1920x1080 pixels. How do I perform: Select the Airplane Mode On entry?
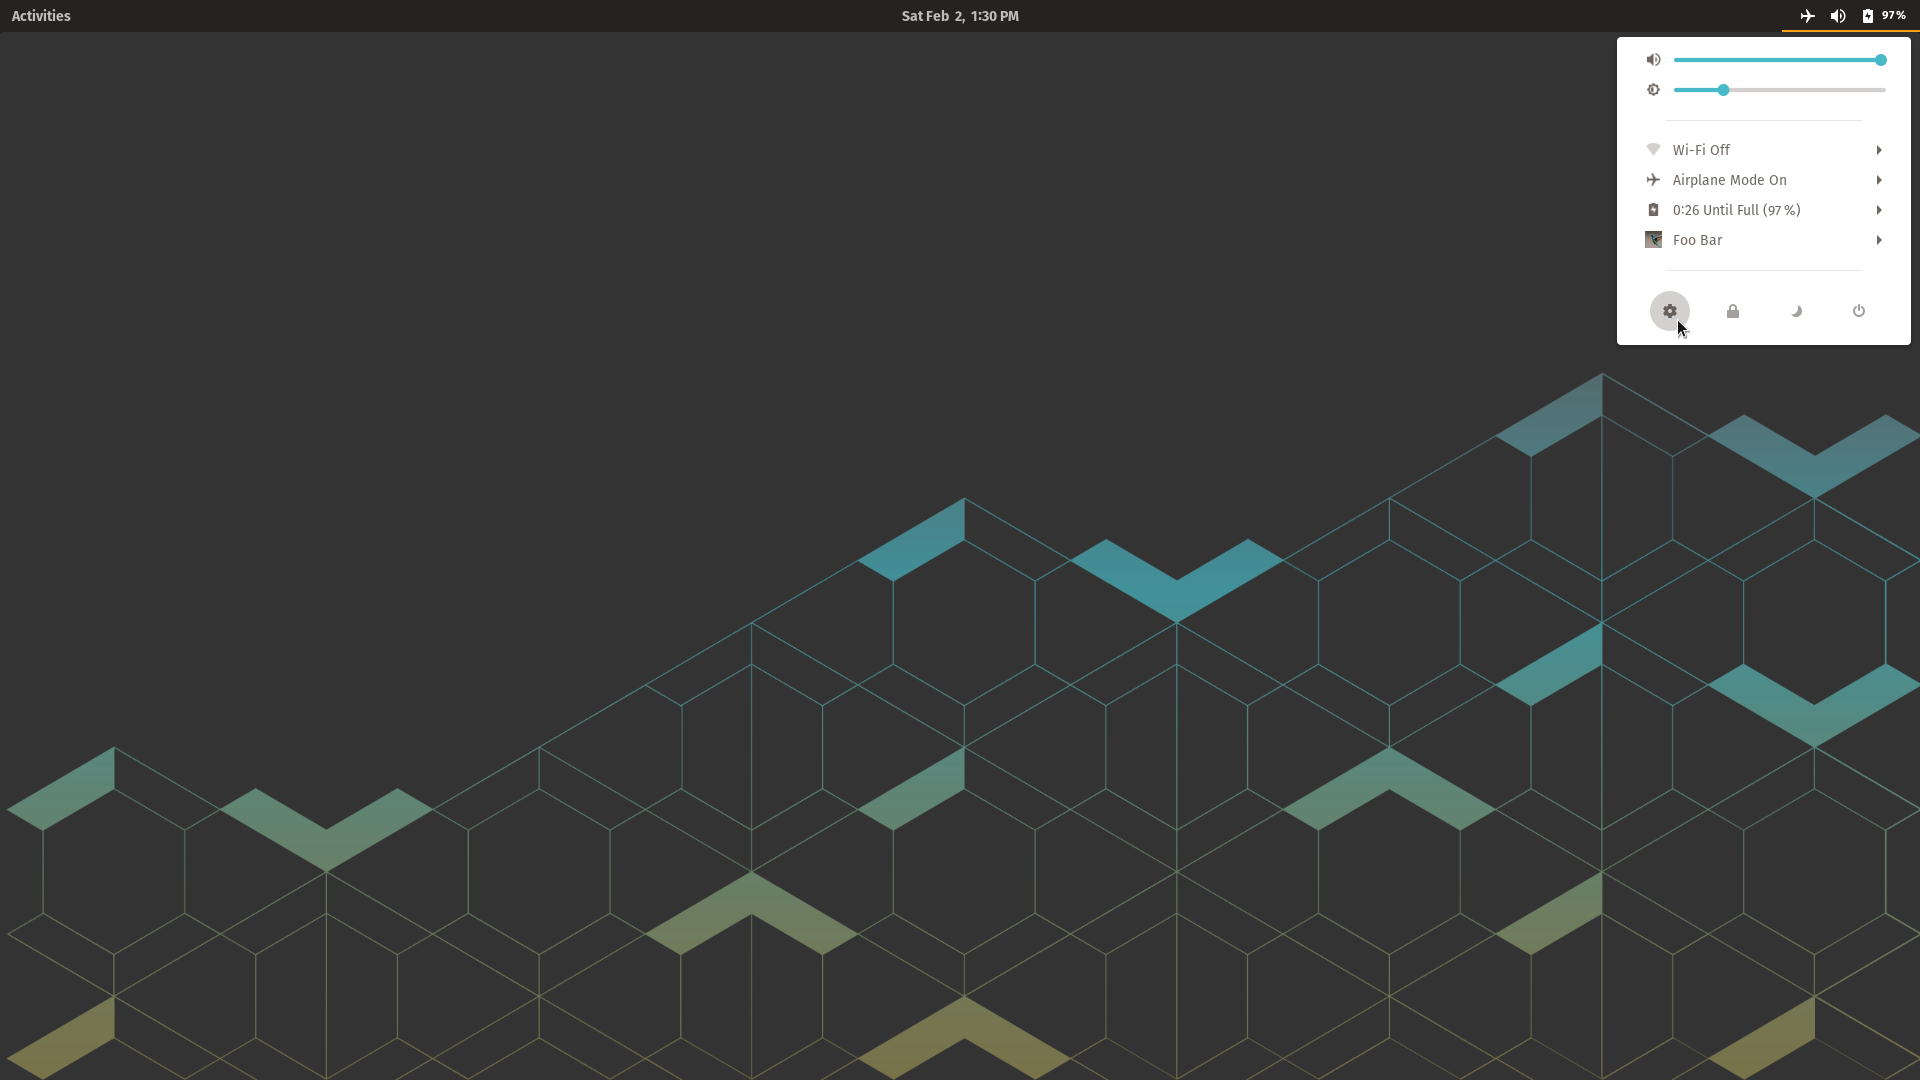(x=1729, y=180)
